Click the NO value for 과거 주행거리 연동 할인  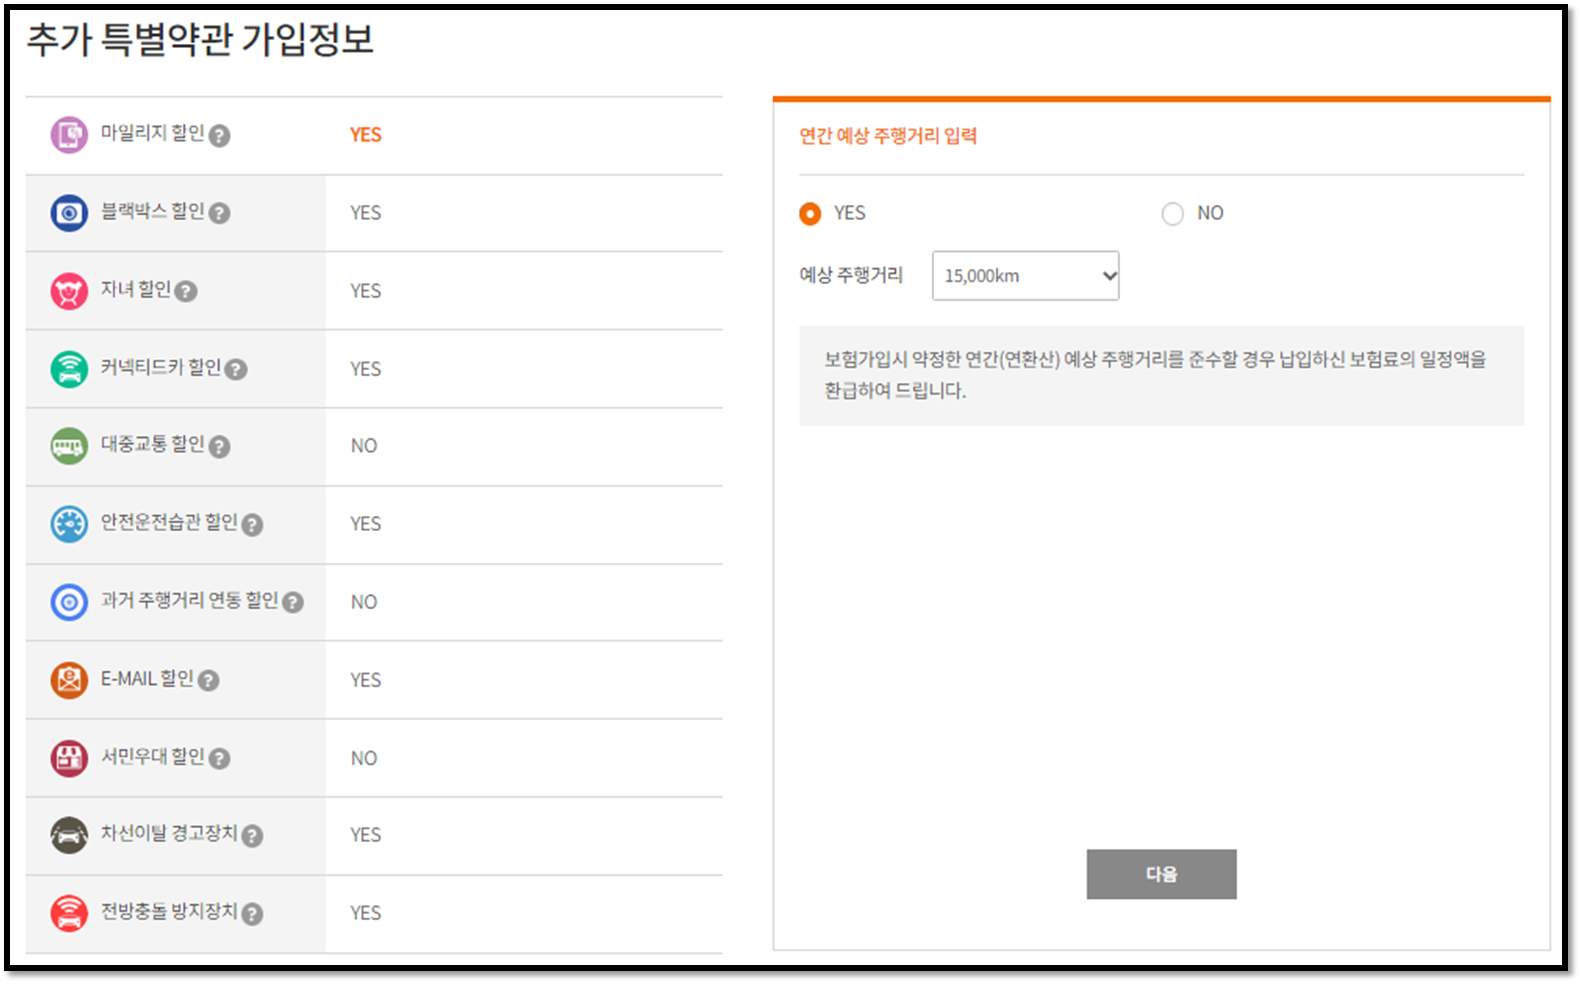[x=364, y=602]
